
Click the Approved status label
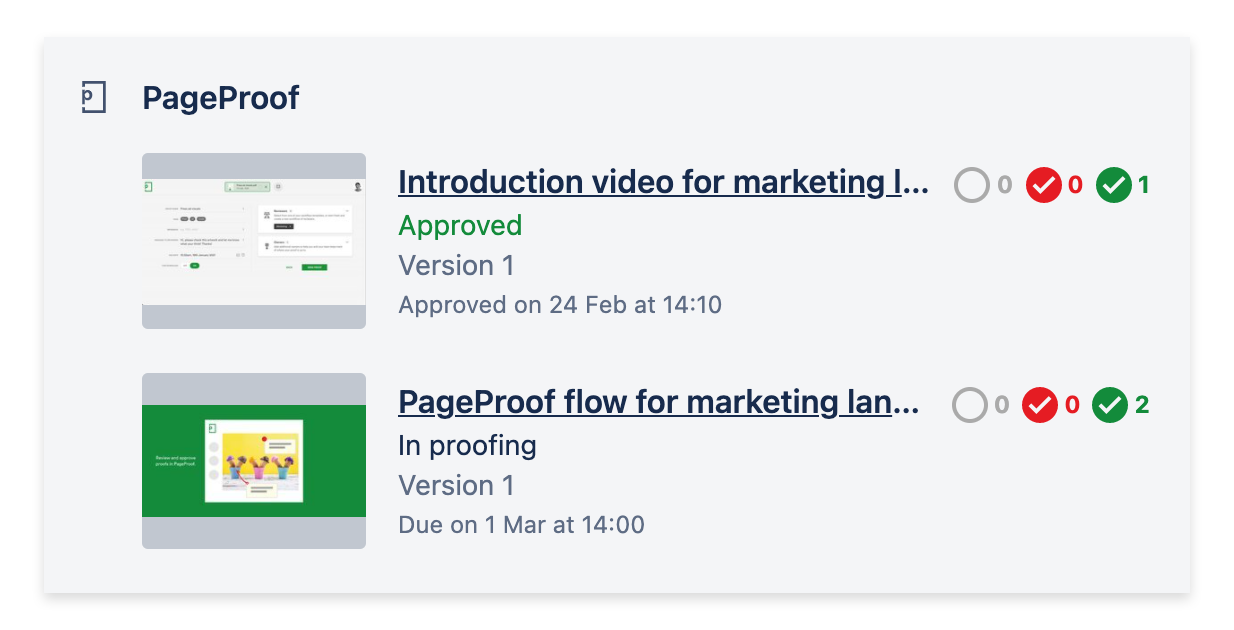coord(460,225)
